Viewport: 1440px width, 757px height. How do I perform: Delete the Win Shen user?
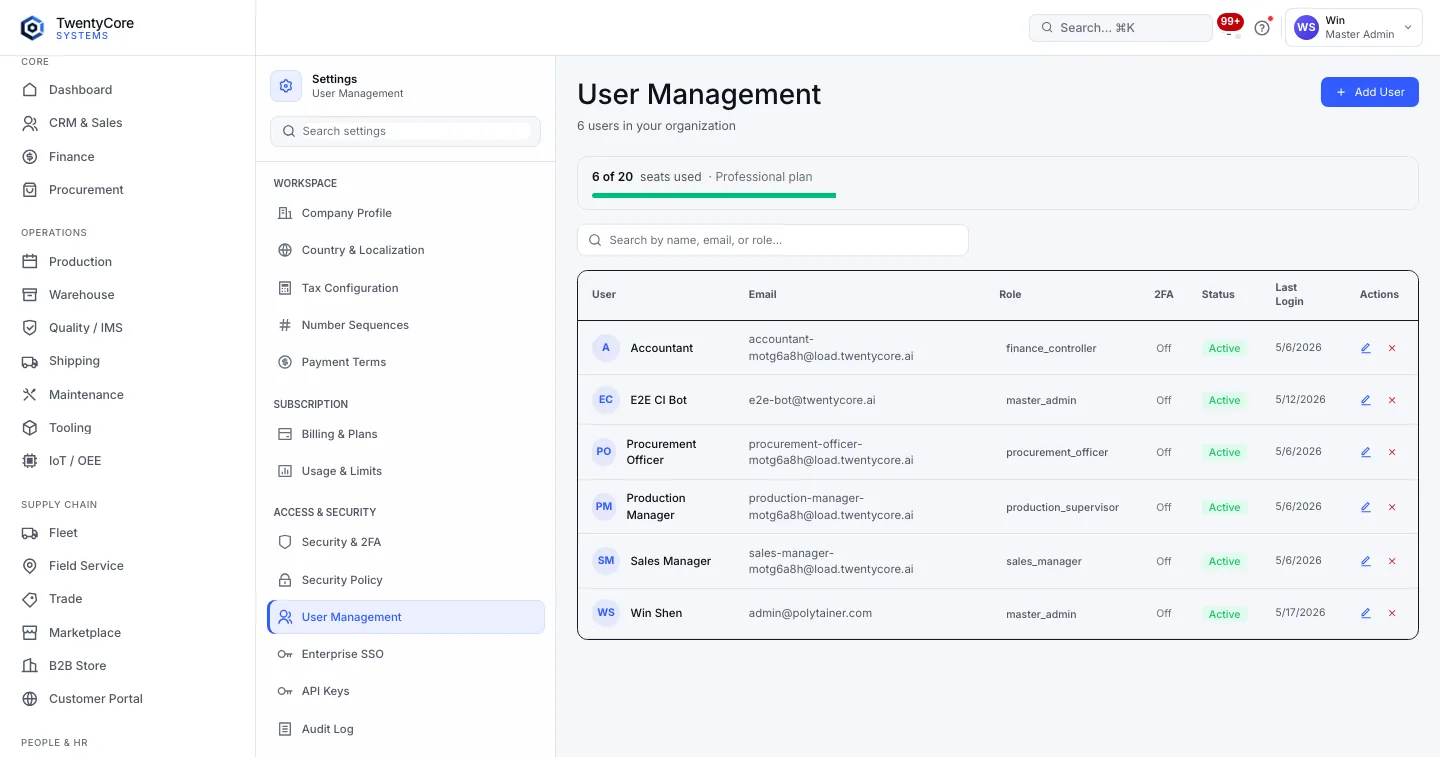point(1392,613)
